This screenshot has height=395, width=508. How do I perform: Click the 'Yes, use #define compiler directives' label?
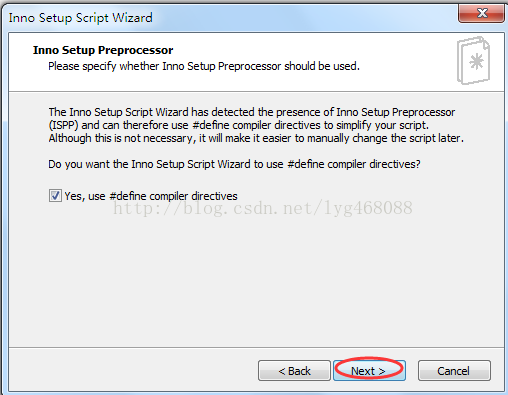pos(151,196)
